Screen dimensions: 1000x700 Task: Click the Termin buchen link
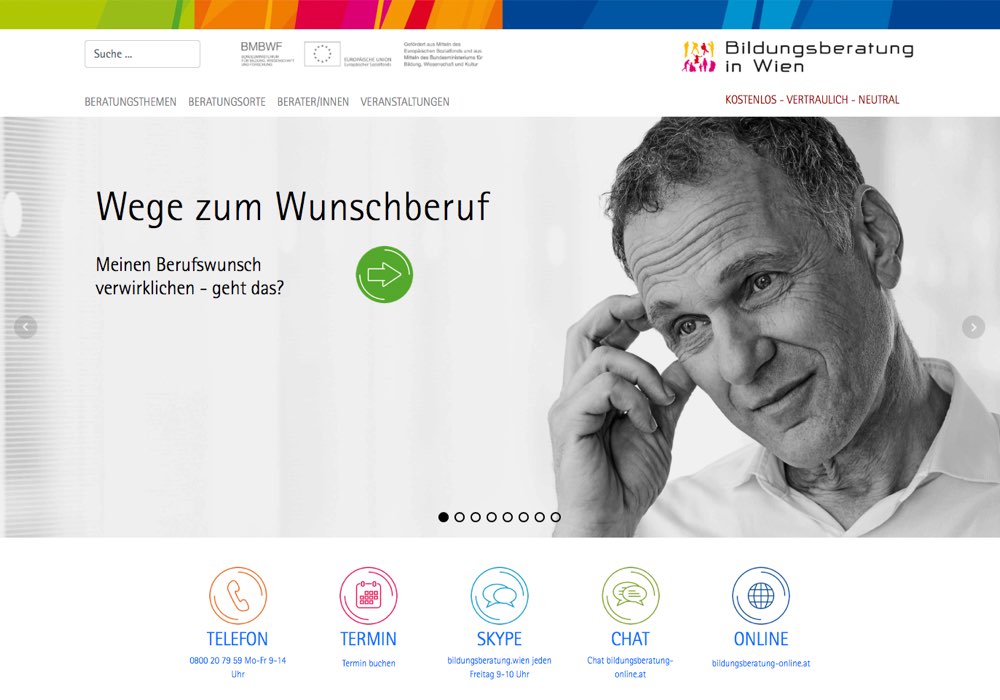[369, 663]
